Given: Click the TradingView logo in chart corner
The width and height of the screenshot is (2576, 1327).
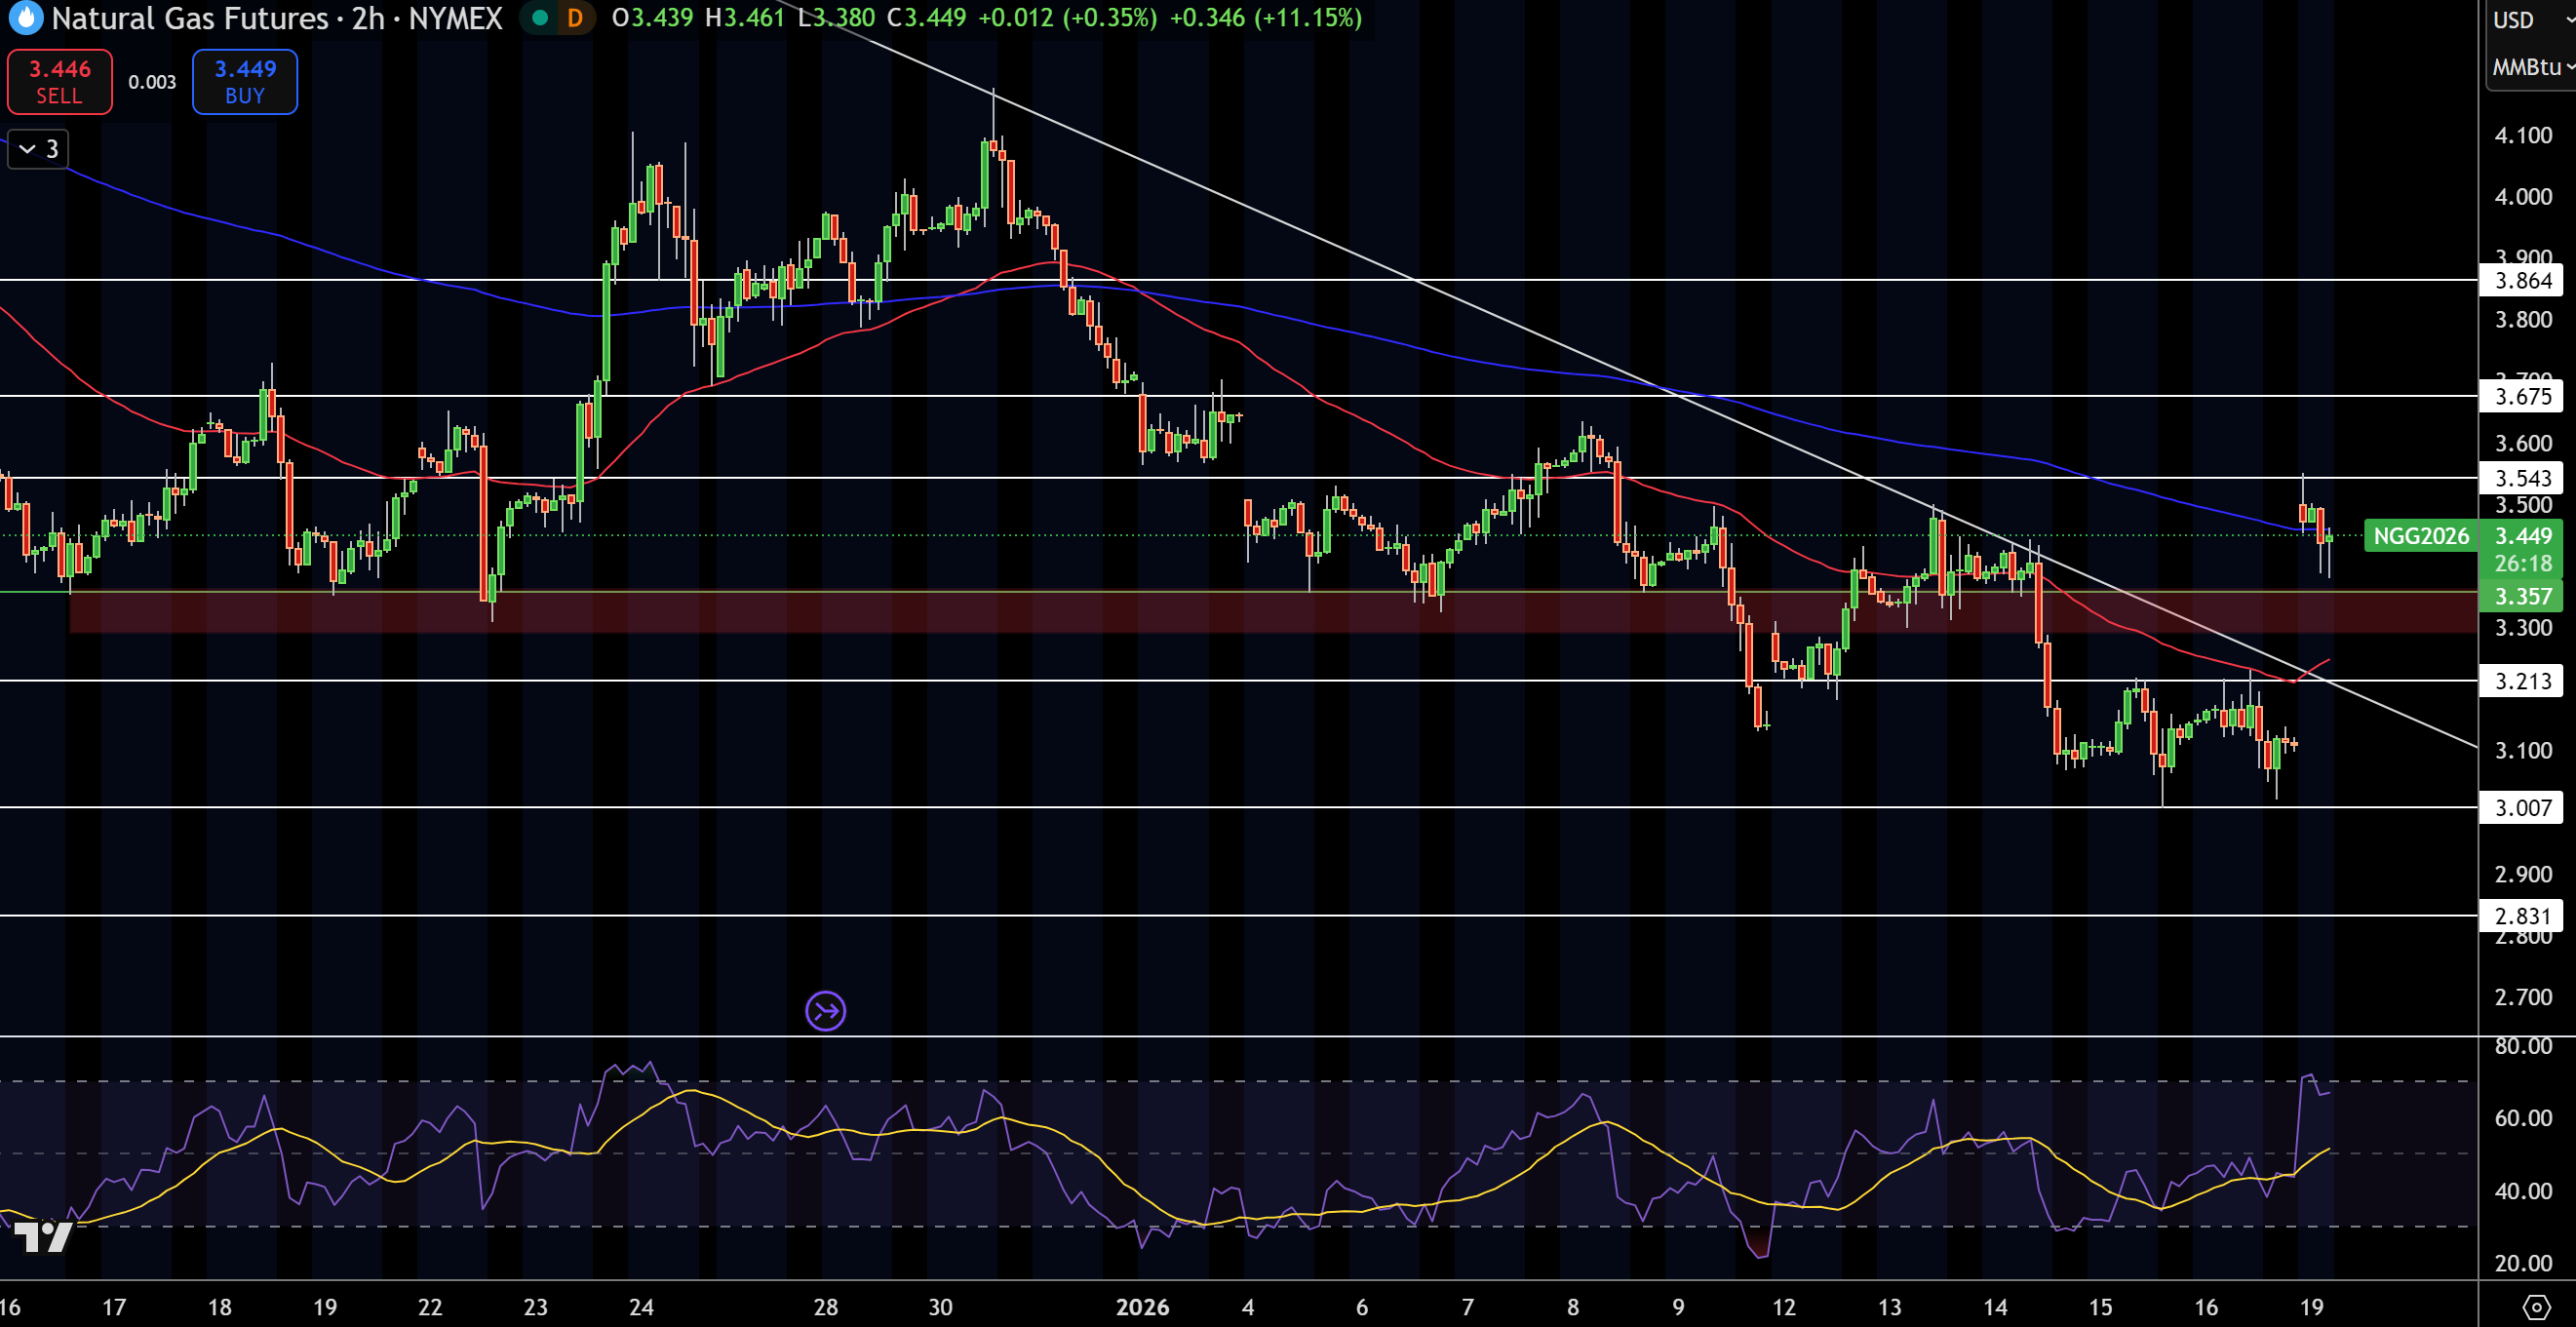Looking at the screenshot, I should [43, 1237].
